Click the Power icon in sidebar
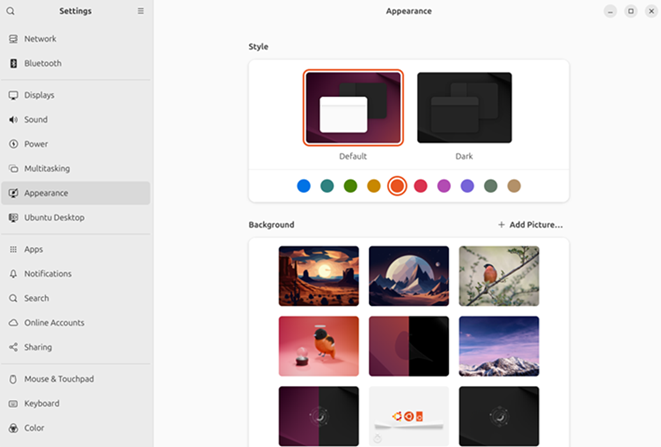Image resolution: width=661 pixels, height=447 pixels. coord(13,144)
